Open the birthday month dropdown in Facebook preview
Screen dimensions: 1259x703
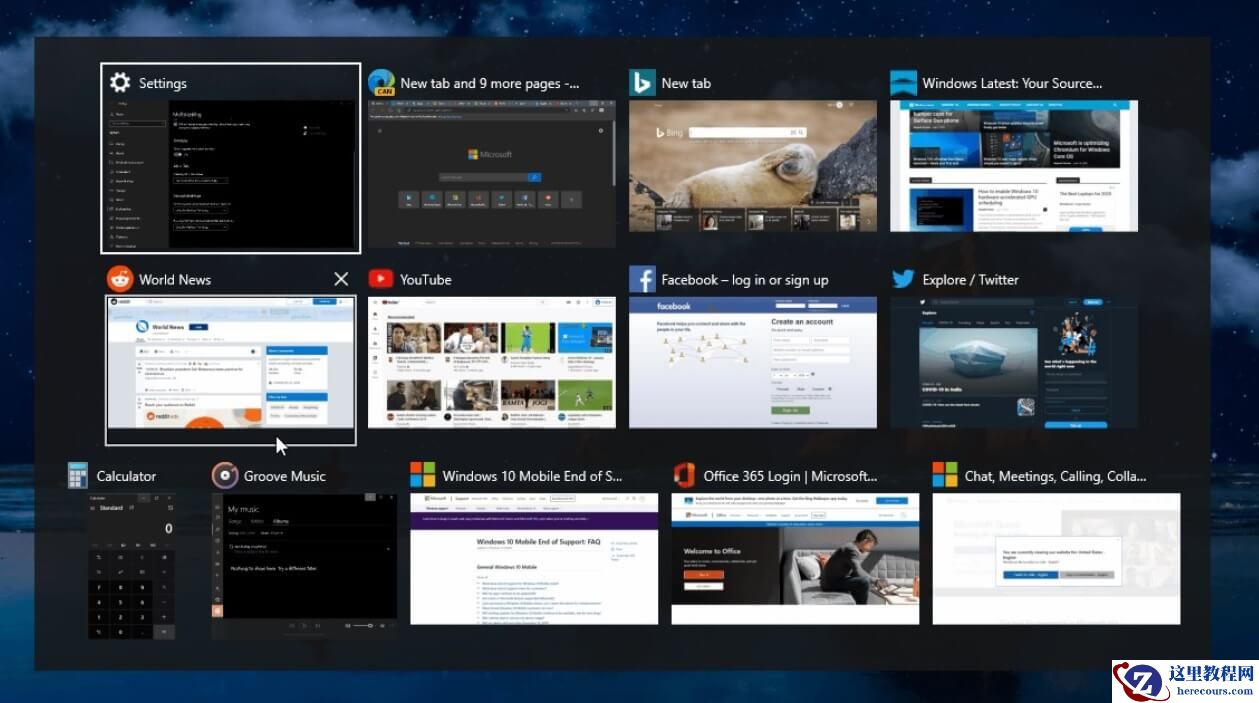[x=780, y=375]
